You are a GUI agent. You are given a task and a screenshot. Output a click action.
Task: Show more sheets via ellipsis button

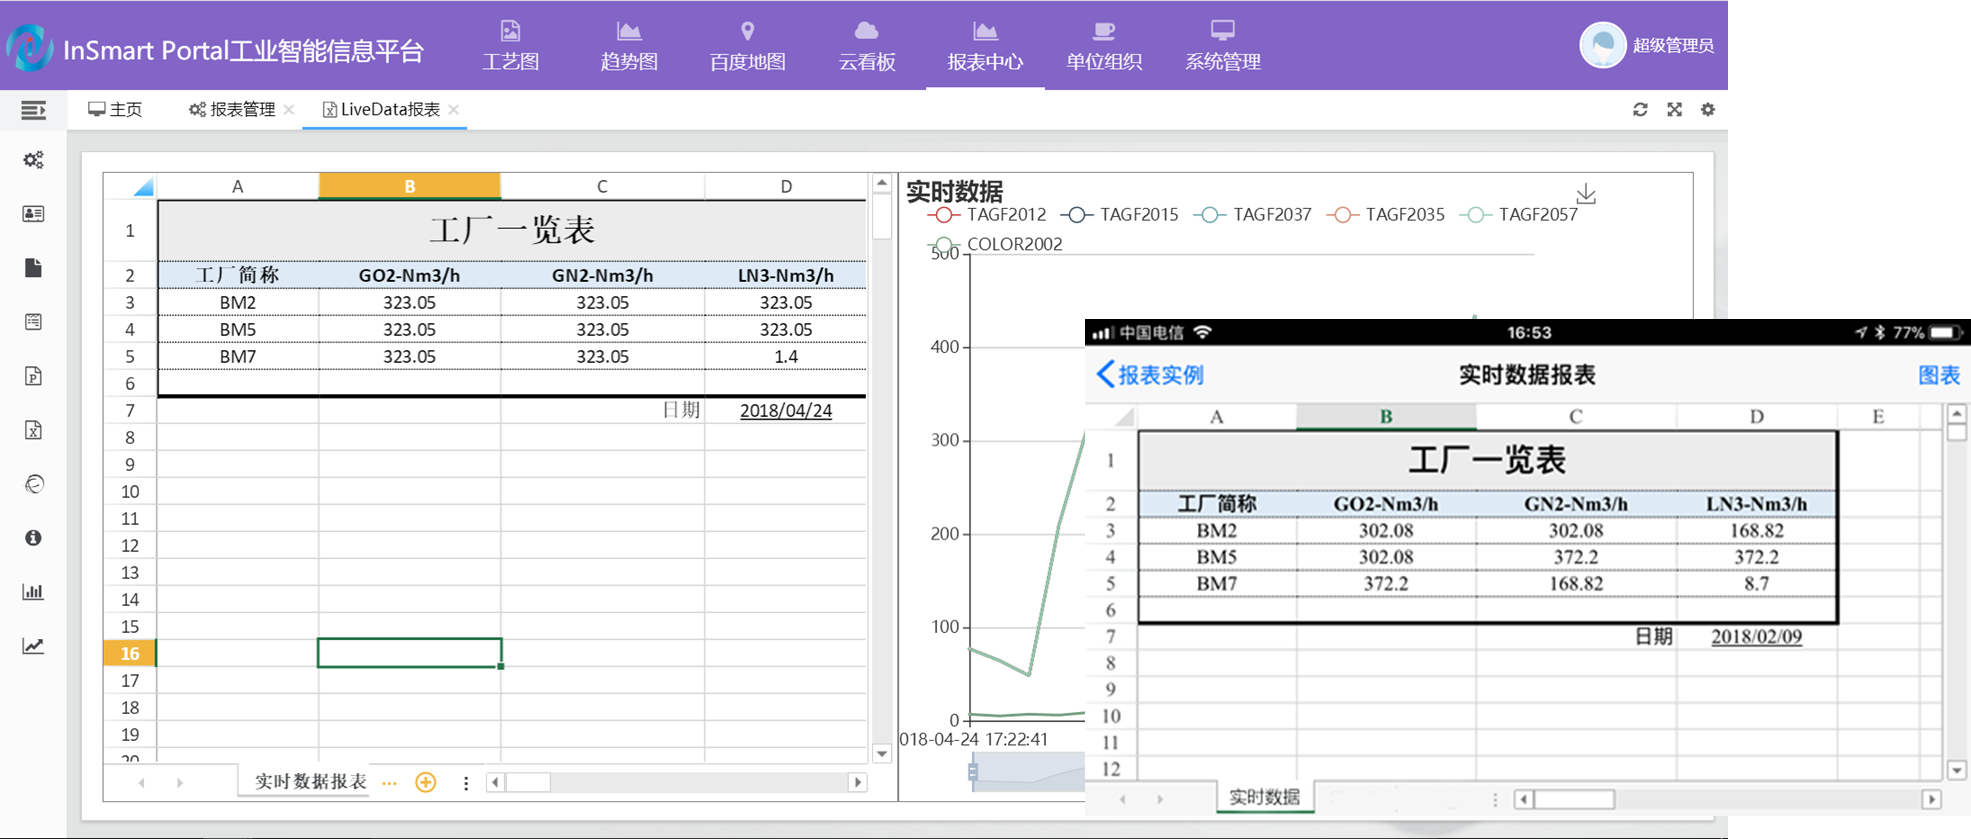point(389,783)
